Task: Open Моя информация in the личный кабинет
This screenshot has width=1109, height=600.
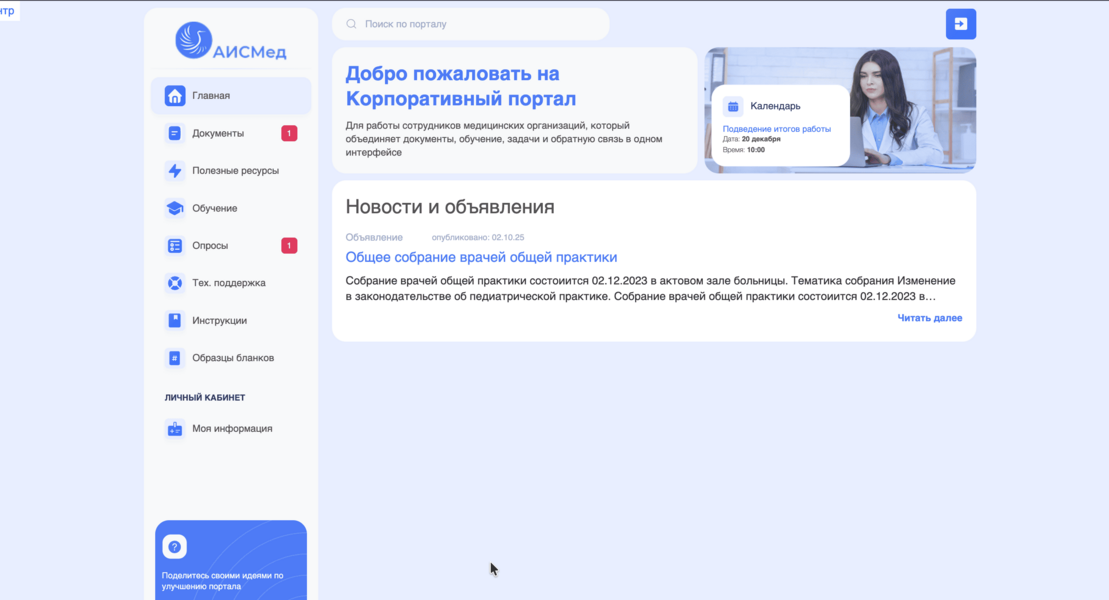Action: pyautogui.click(x=231, y=429)
